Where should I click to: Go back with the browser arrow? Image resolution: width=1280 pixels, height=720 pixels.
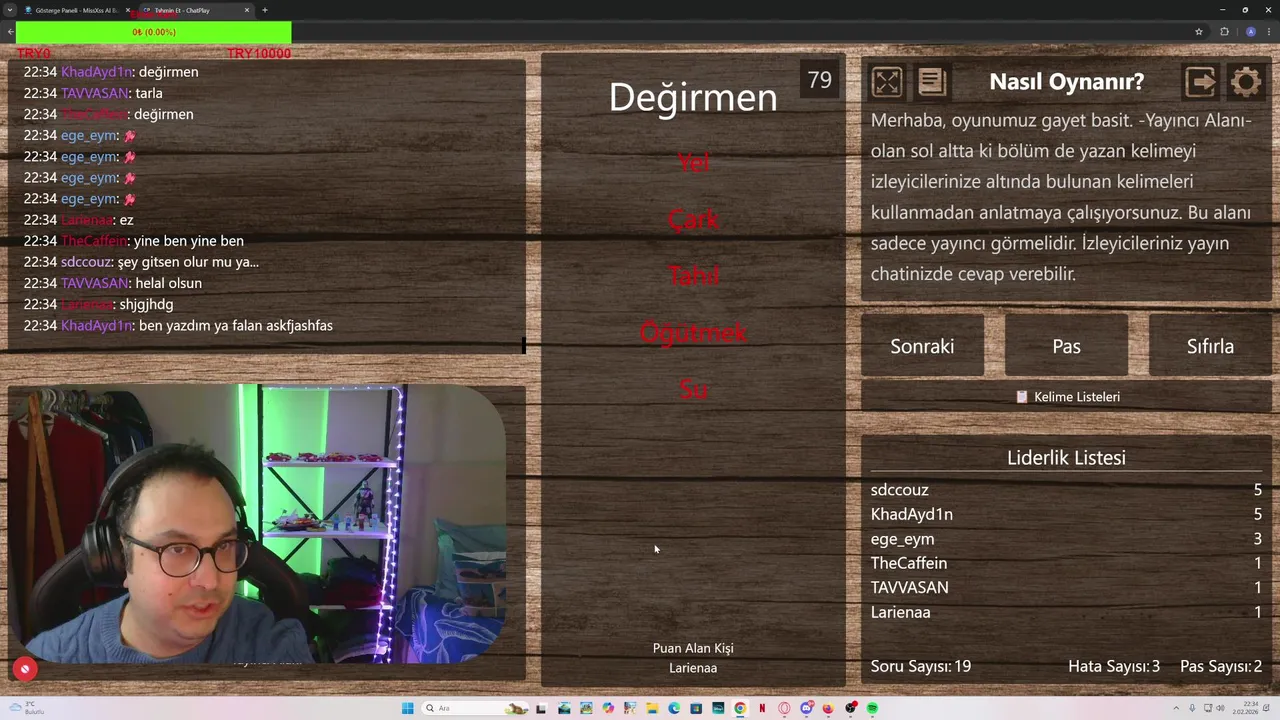pyautogui.click(x=10, y=32)
